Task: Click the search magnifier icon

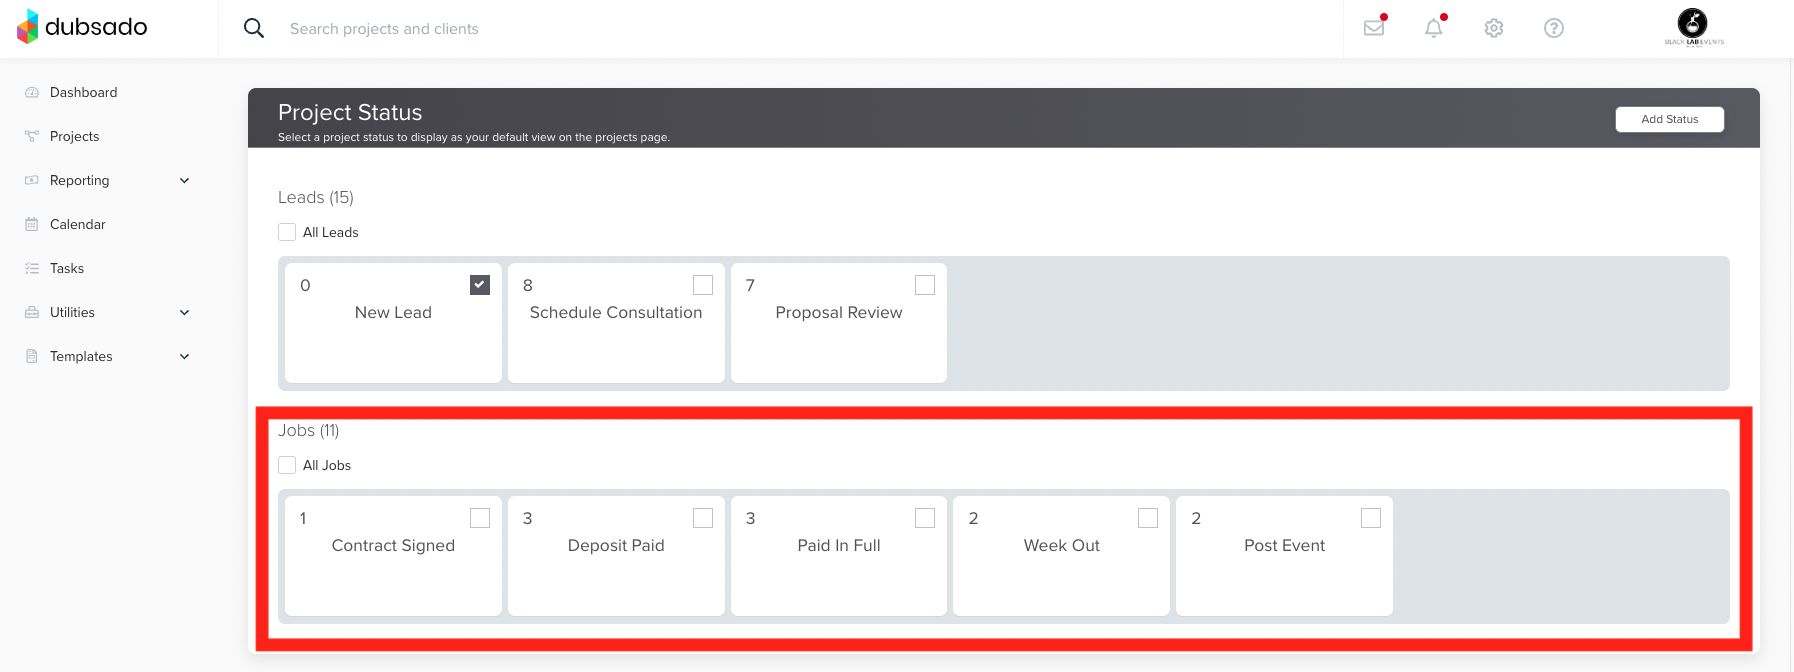Action: click(x=254, y=28)
